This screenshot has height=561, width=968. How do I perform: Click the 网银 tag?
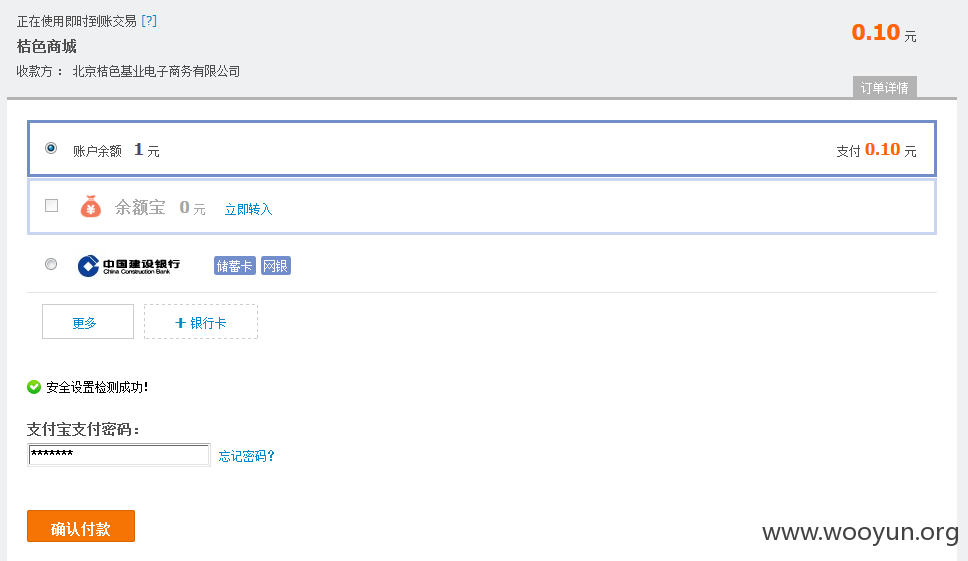pyautogui.click(x=275, y=266)
